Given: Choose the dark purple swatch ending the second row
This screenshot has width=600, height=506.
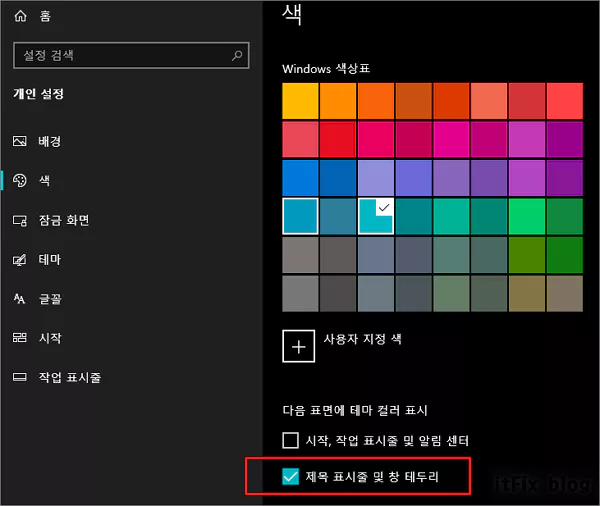Looking at the screenshot, I should [x=565, y=139].
